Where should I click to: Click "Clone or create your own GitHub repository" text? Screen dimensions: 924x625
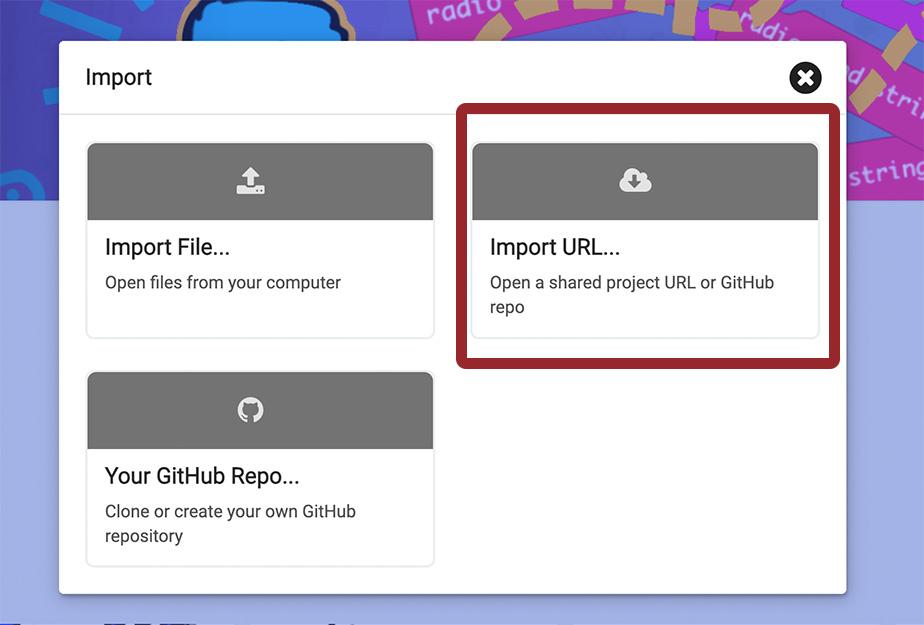pos(230,523)
